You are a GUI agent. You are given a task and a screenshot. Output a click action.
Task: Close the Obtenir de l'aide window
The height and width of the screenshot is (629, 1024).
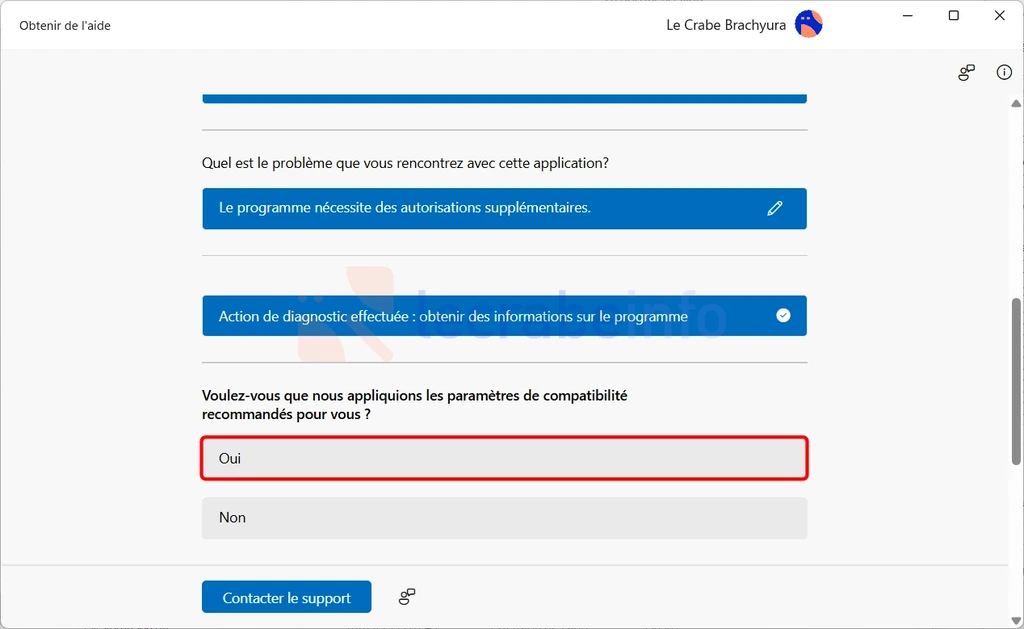point(999,16)
